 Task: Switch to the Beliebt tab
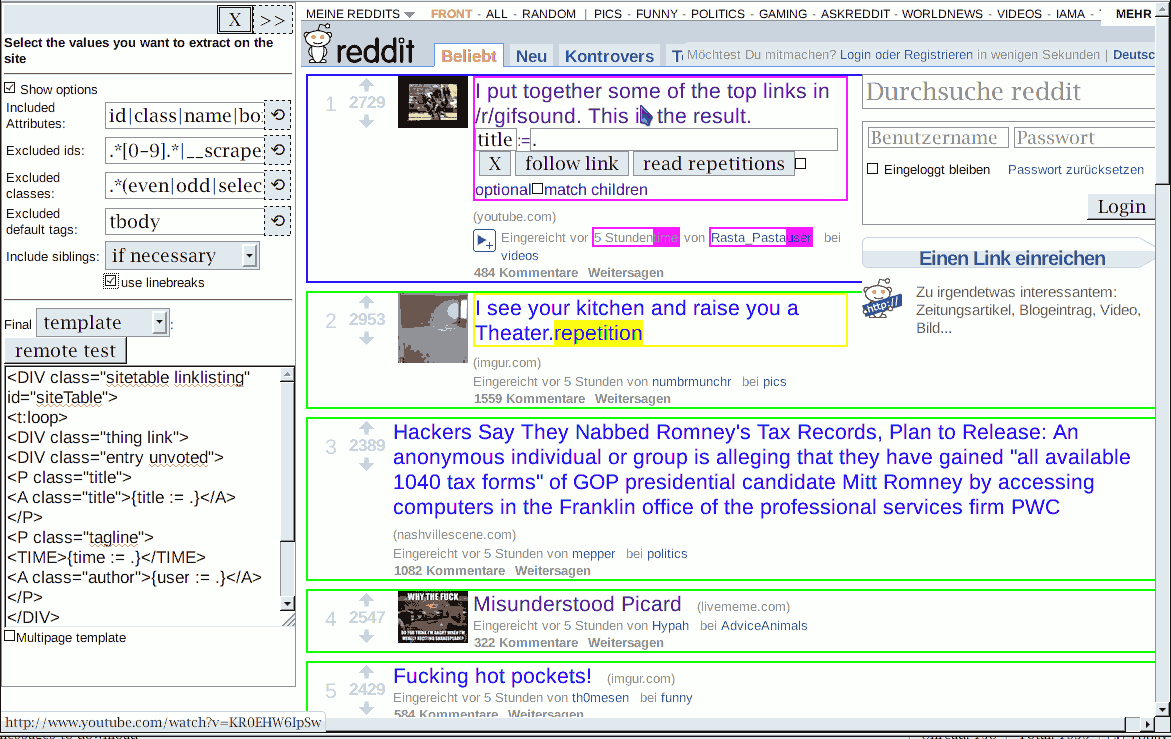(468, 56)
